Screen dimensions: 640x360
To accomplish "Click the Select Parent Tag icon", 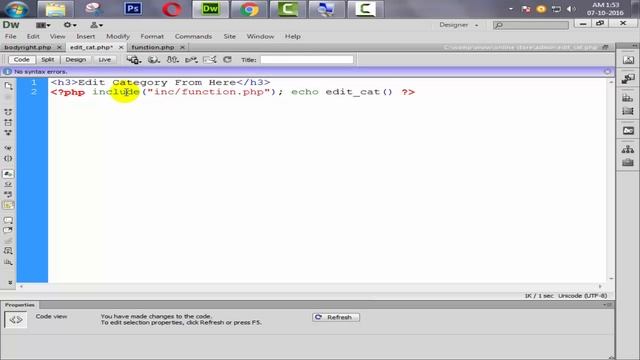I will click(x=8, y=148).
